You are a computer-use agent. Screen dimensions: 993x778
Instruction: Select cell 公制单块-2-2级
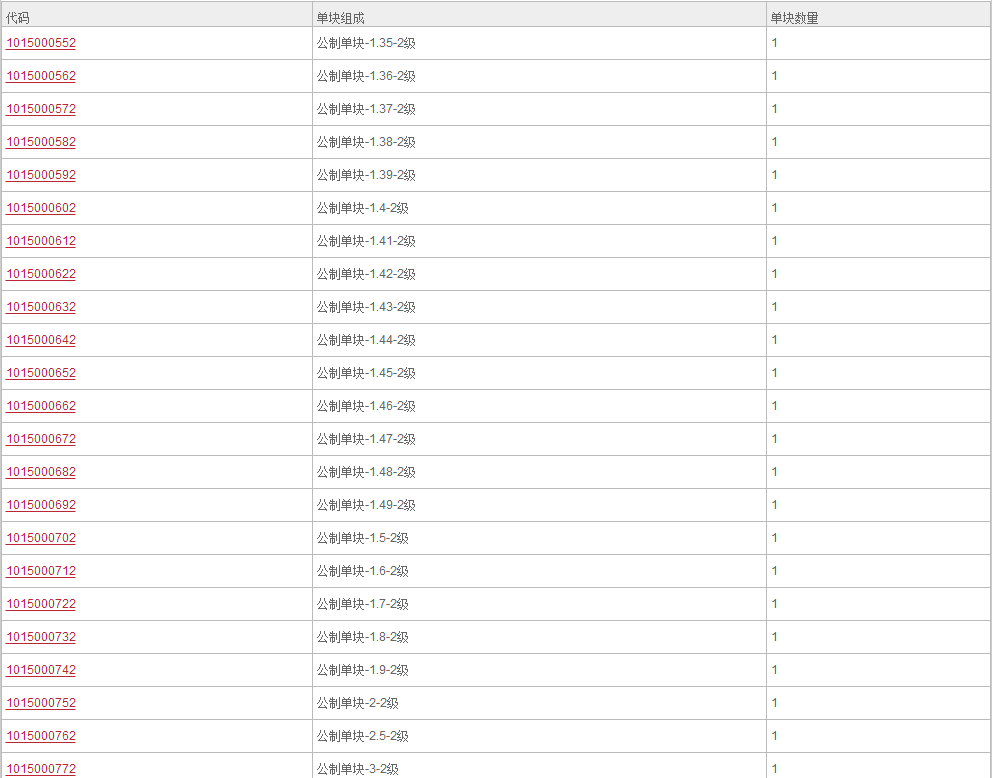coord(539,703)
